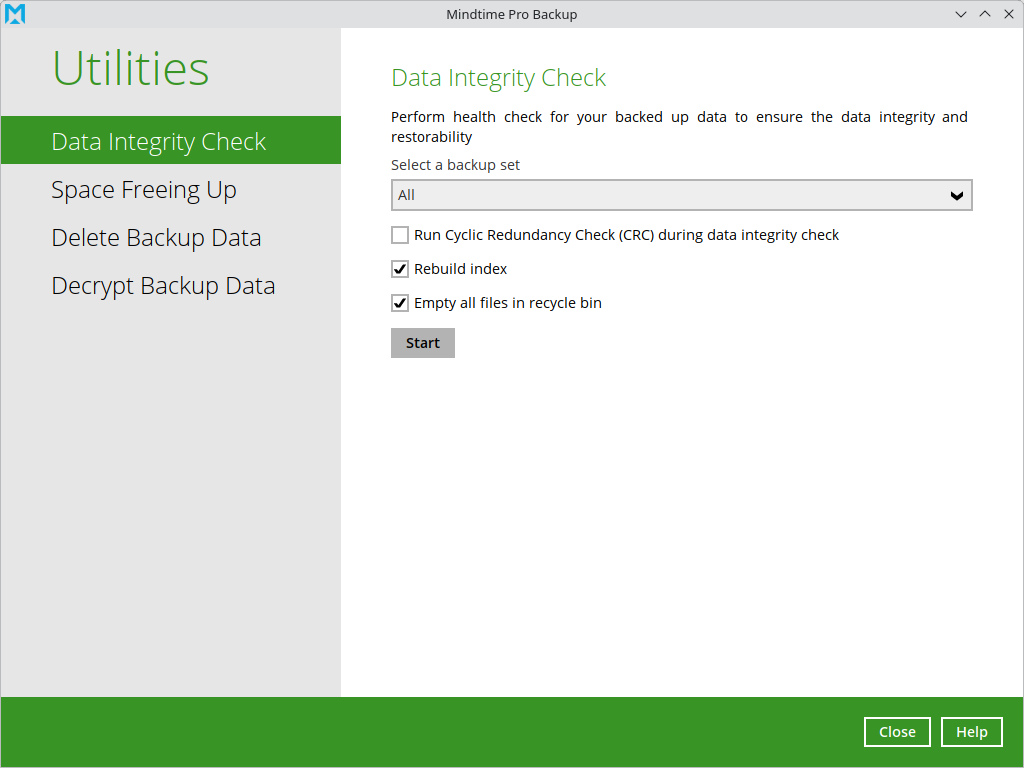1024x768 pixels.
Task: Switch to Space Freeing Up utility
Action: [x=144, y=190]
